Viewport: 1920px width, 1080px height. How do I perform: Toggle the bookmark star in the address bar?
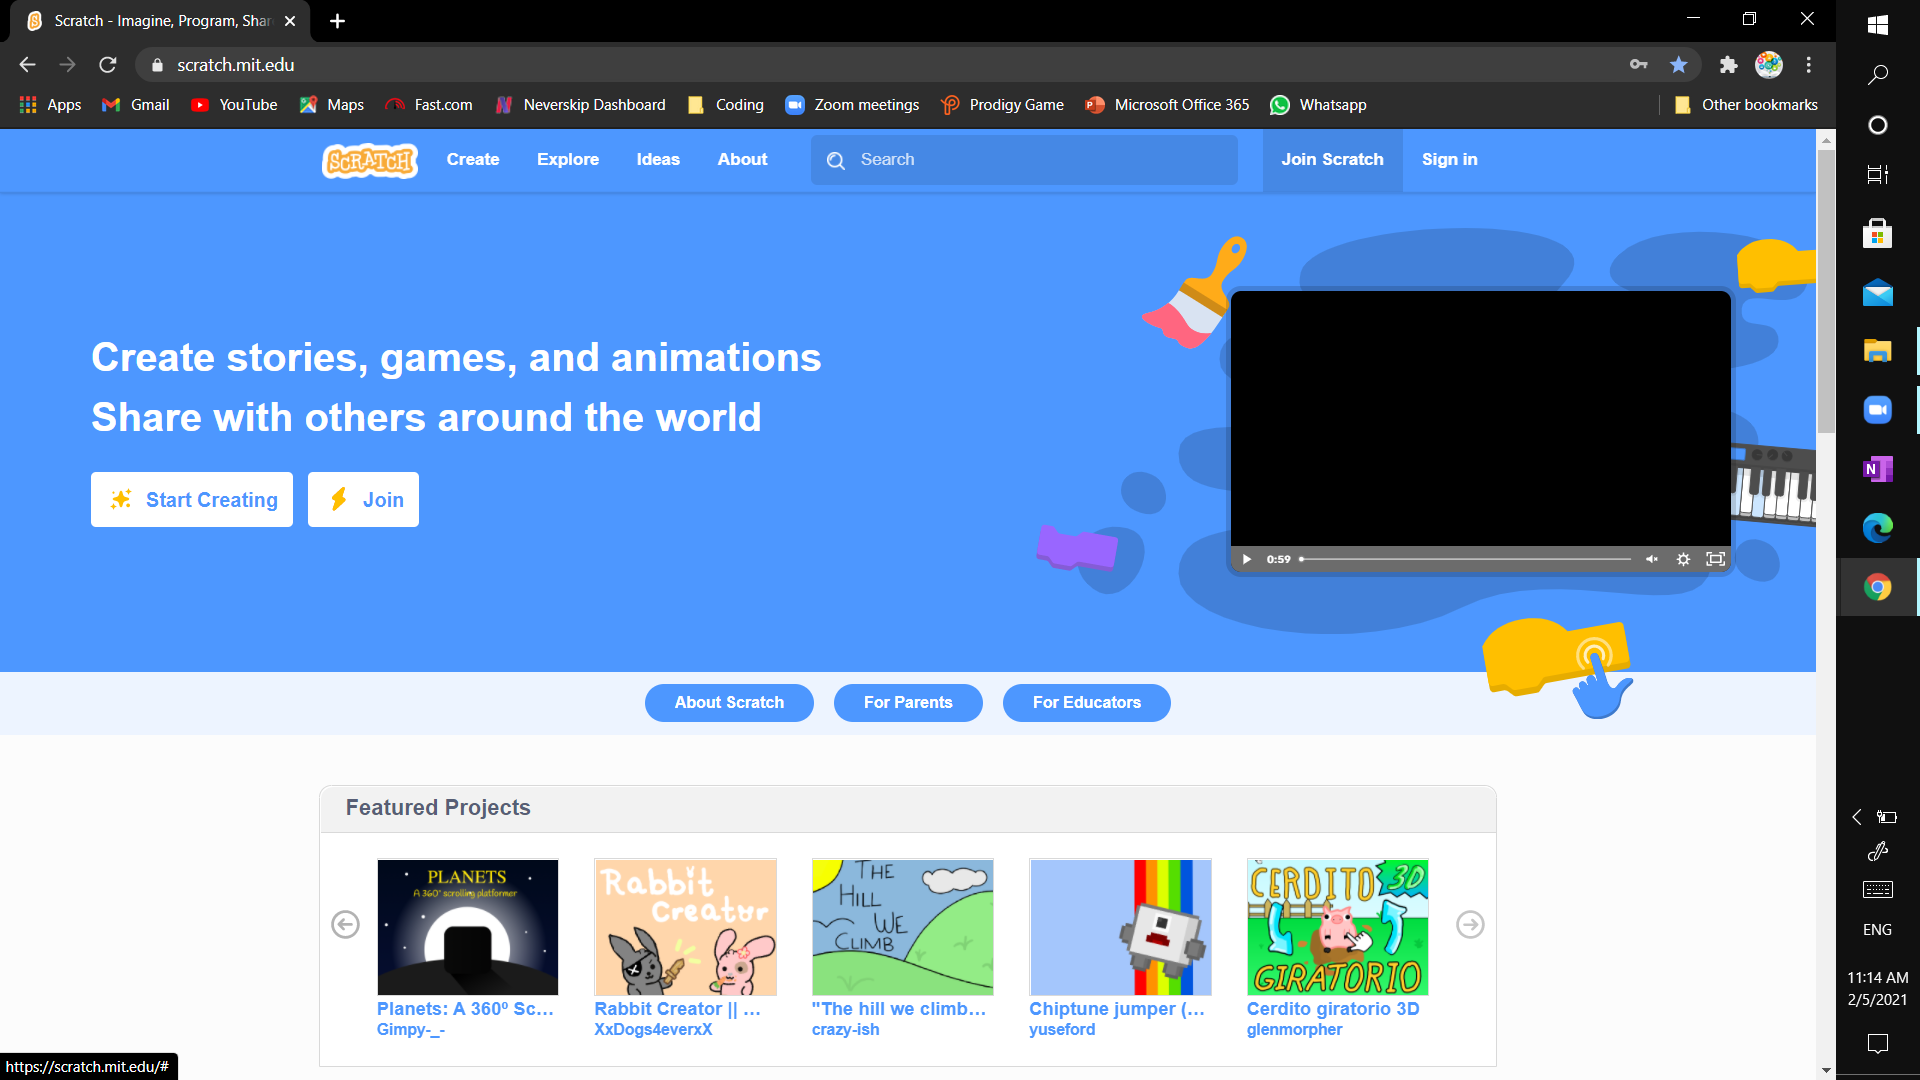coord(1679,64)
